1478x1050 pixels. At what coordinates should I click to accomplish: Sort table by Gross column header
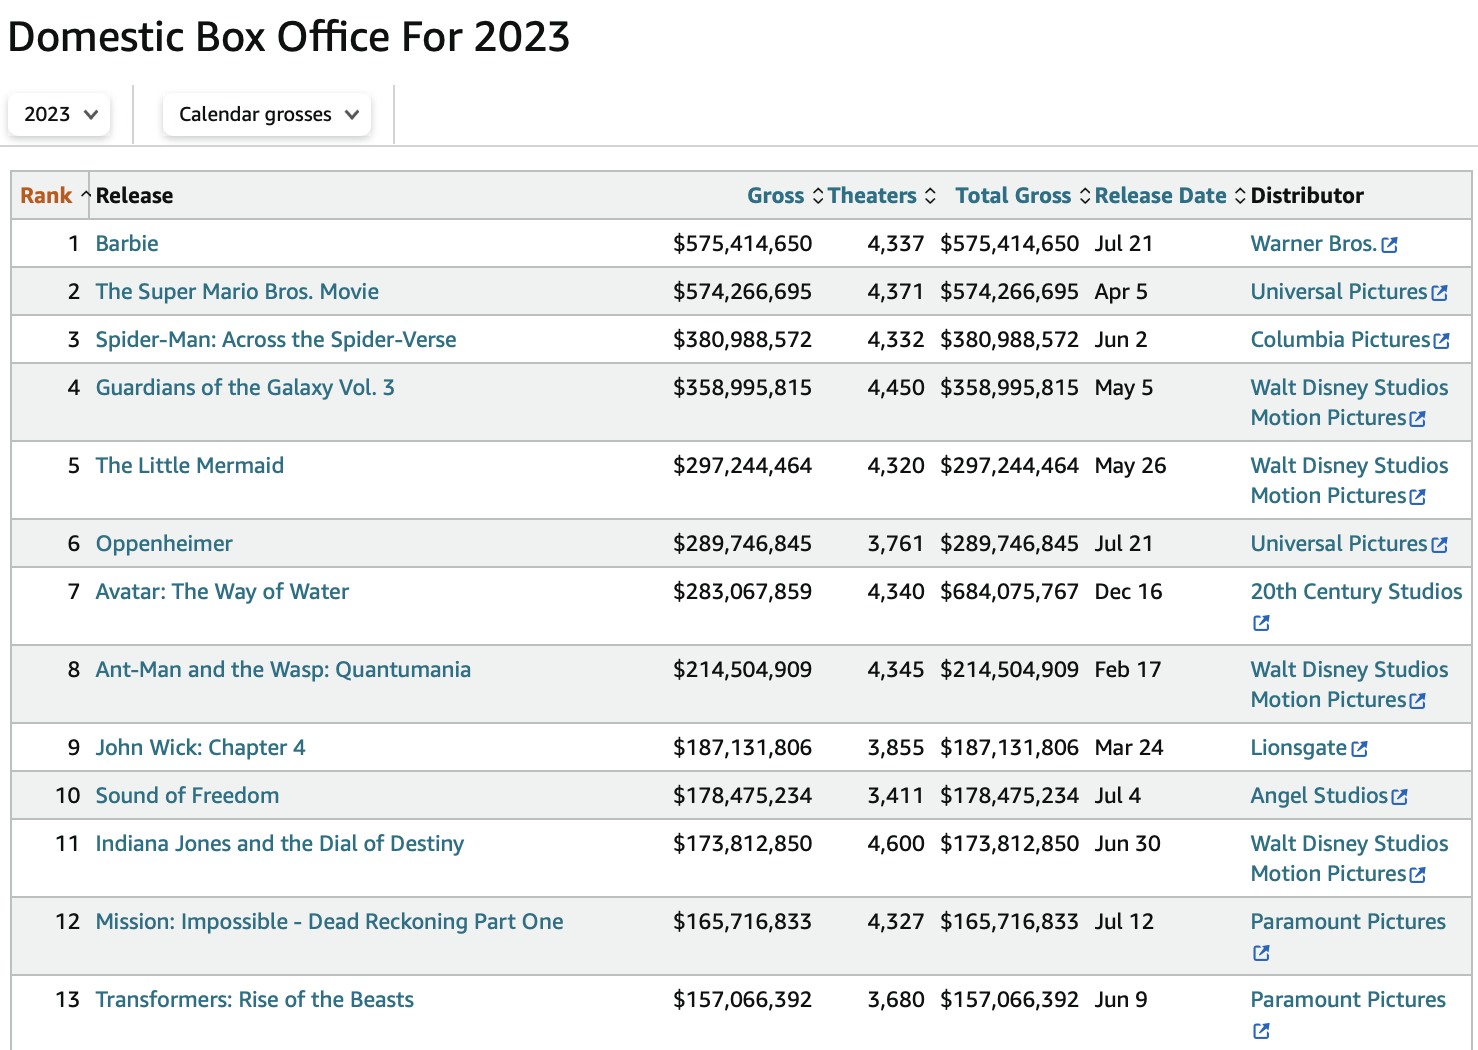tap(775, 195)
